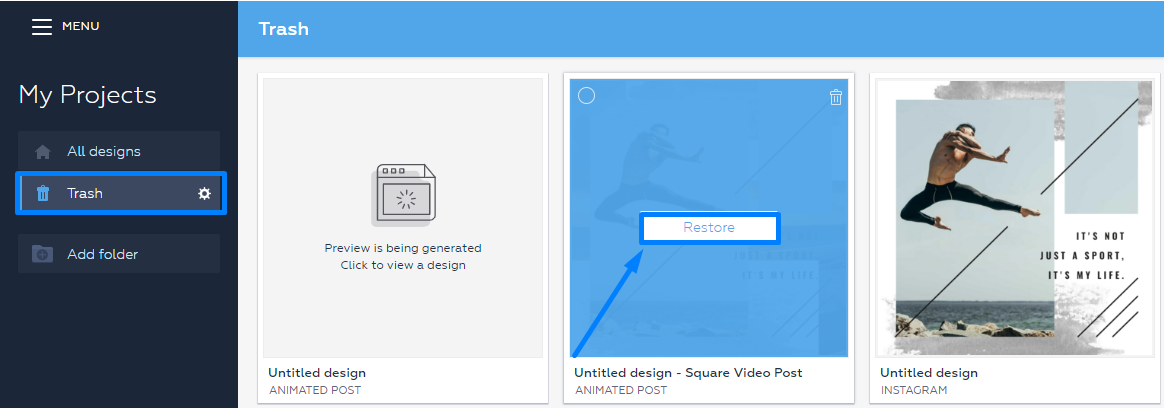
Task: Click Click to view a design text
Action: 403,265
